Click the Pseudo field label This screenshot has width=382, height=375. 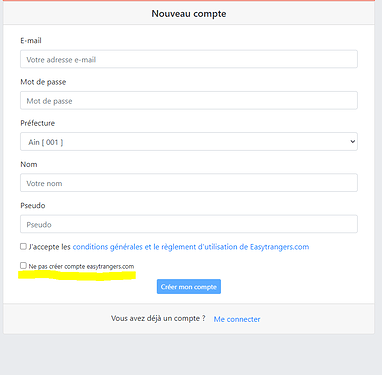point(33,205)
